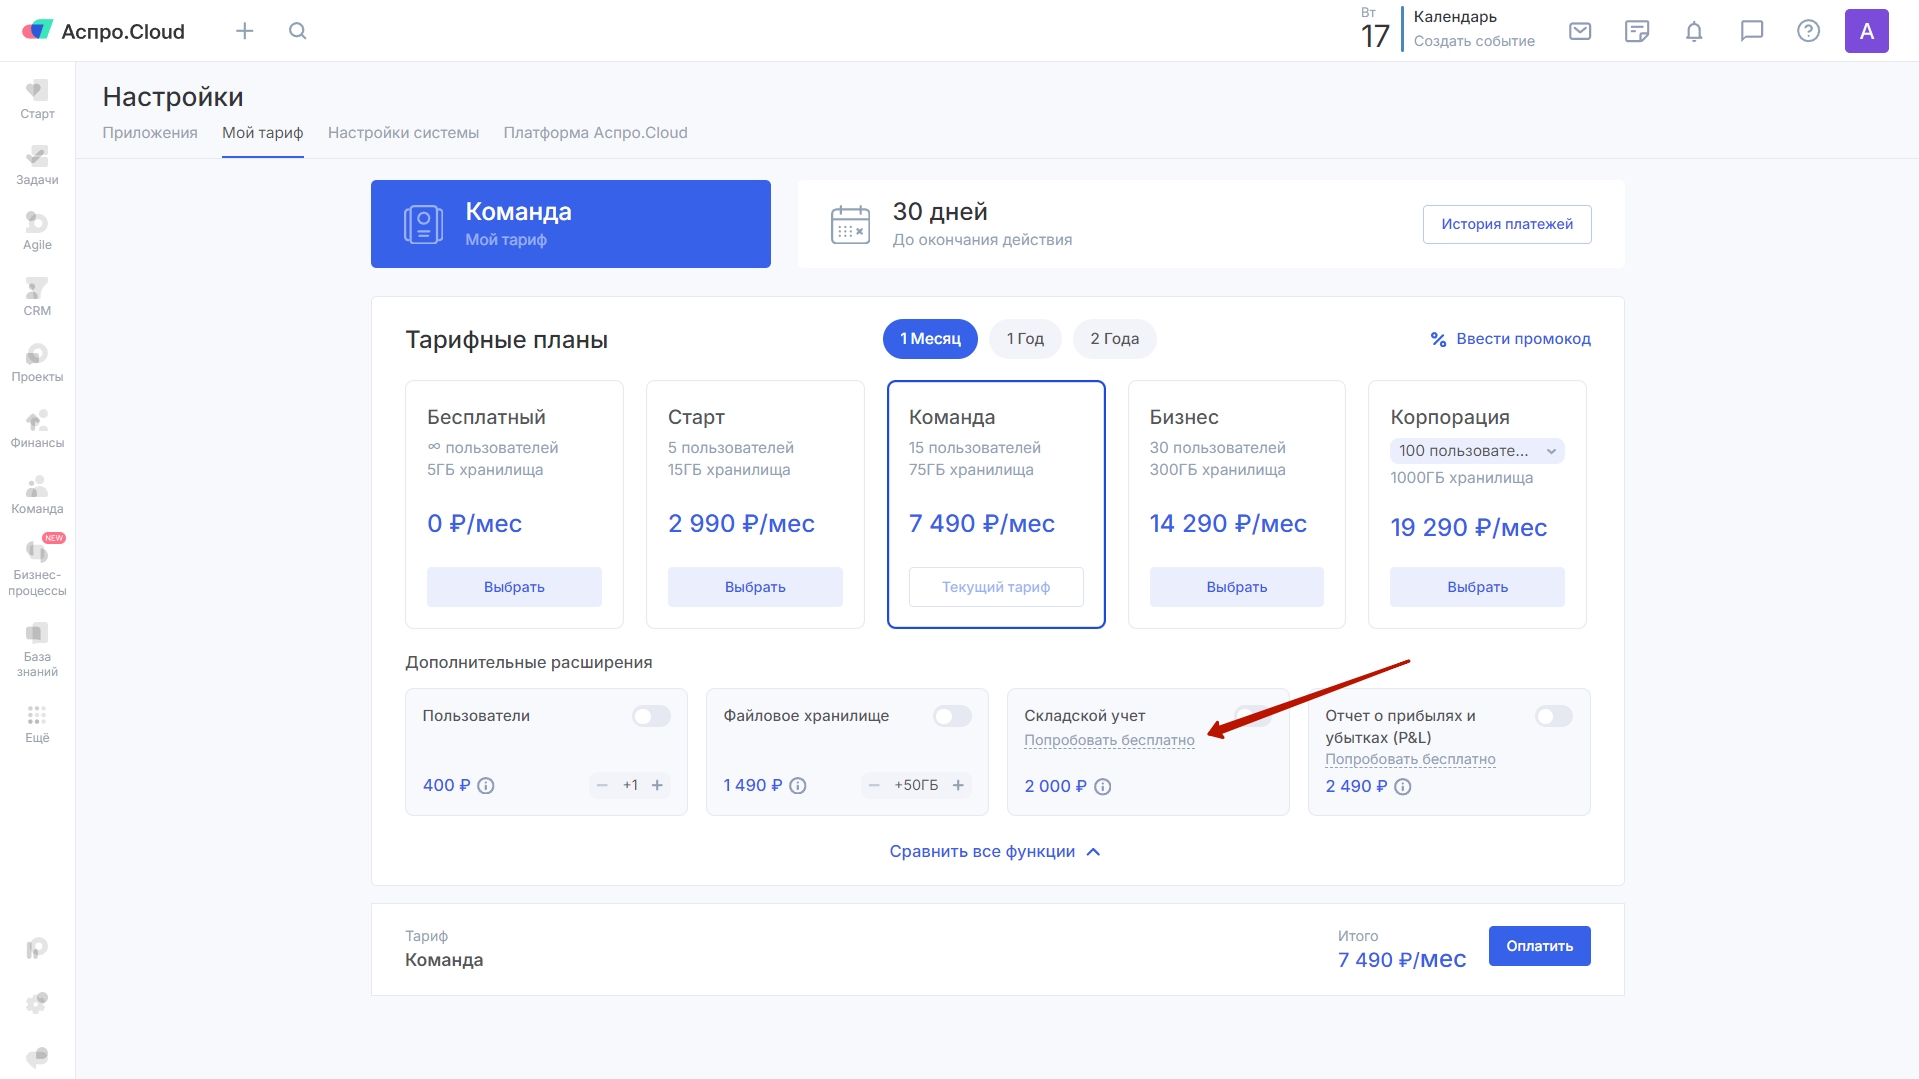
Task: Enable the Users extension toggle
Action: pyautogui.click(x=651, y=716)
